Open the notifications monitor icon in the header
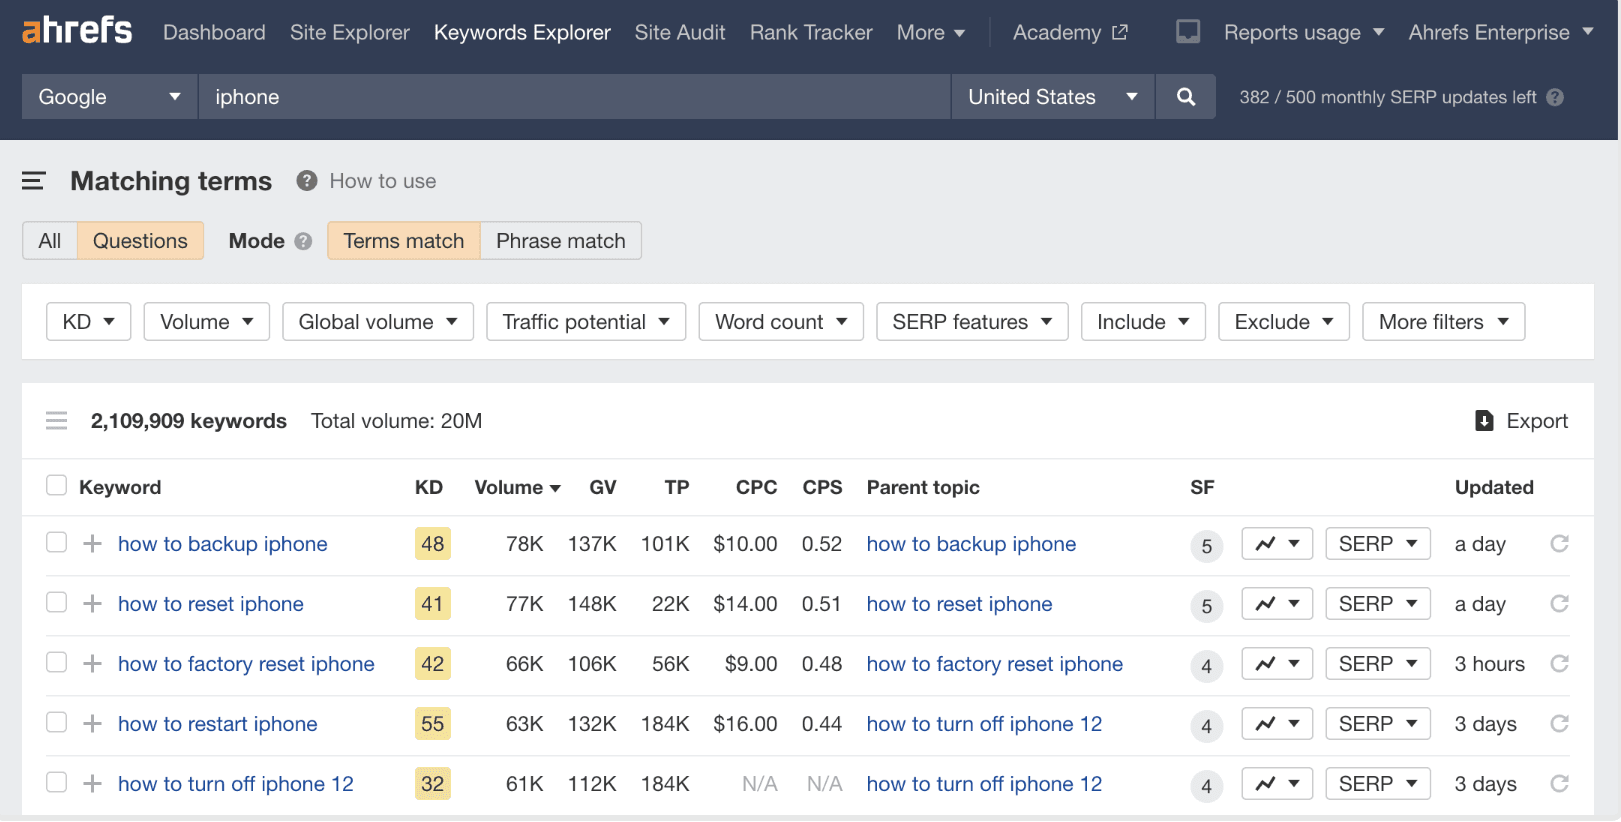This screenshot has height=822, width=1621. click(x=1188, y=32)
